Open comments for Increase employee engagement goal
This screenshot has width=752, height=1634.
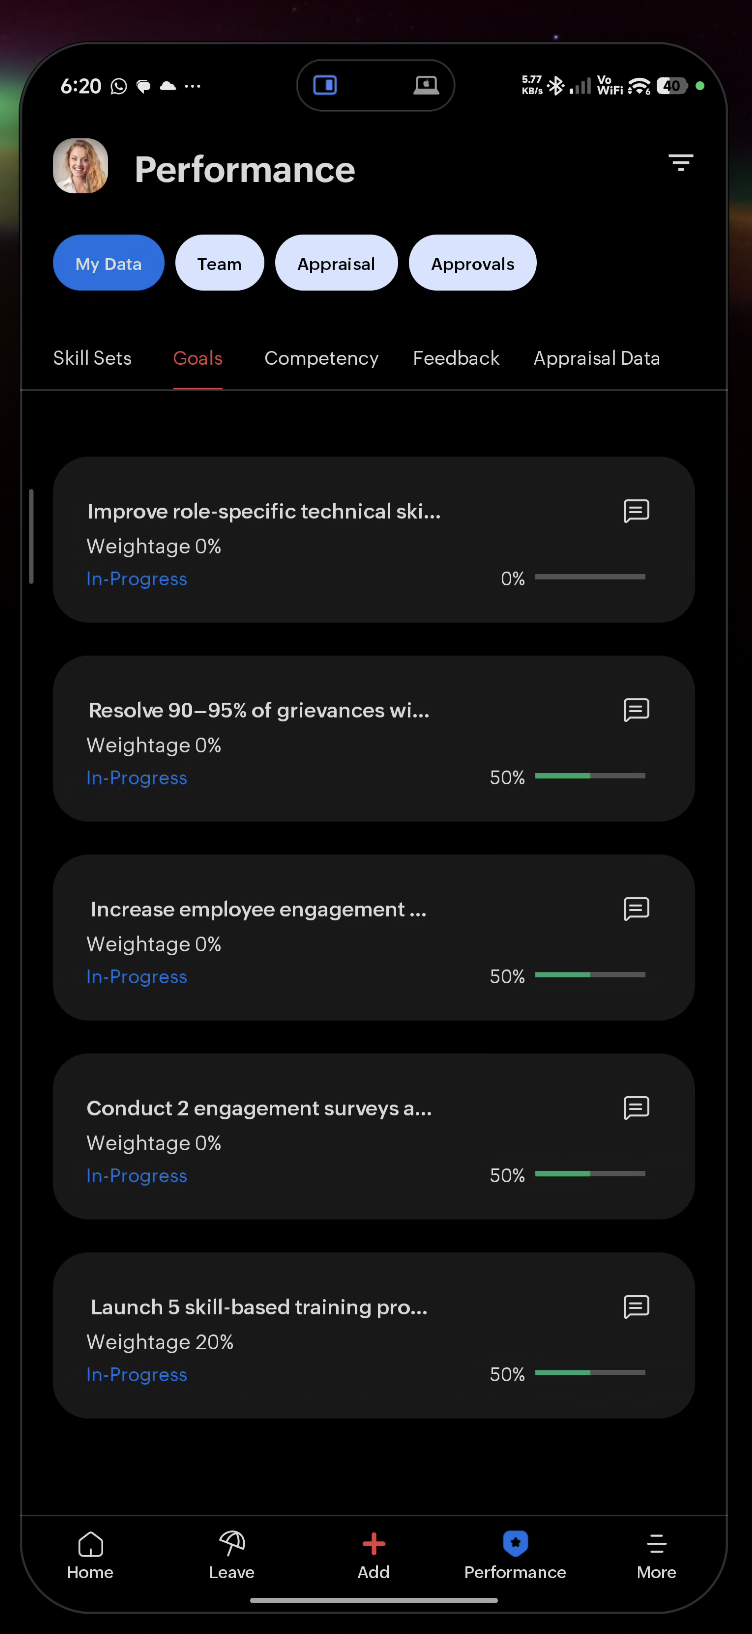point(636,909)
